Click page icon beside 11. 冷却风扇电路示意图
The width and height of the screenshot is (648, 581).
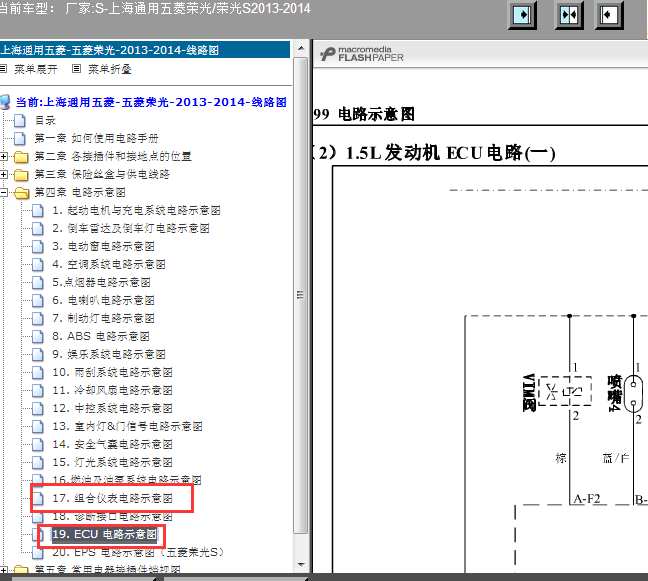click(38, 390)
